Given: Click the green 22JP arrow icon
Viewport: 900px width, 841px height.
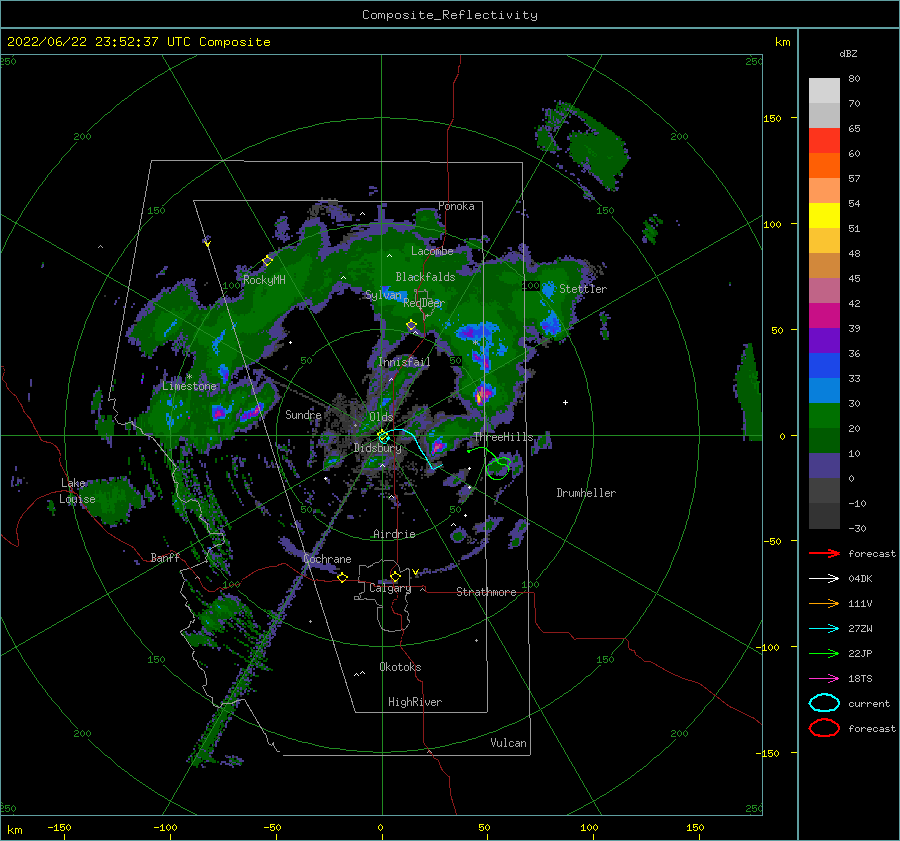Looking at the screenshot, I should [x=824, y=653].
